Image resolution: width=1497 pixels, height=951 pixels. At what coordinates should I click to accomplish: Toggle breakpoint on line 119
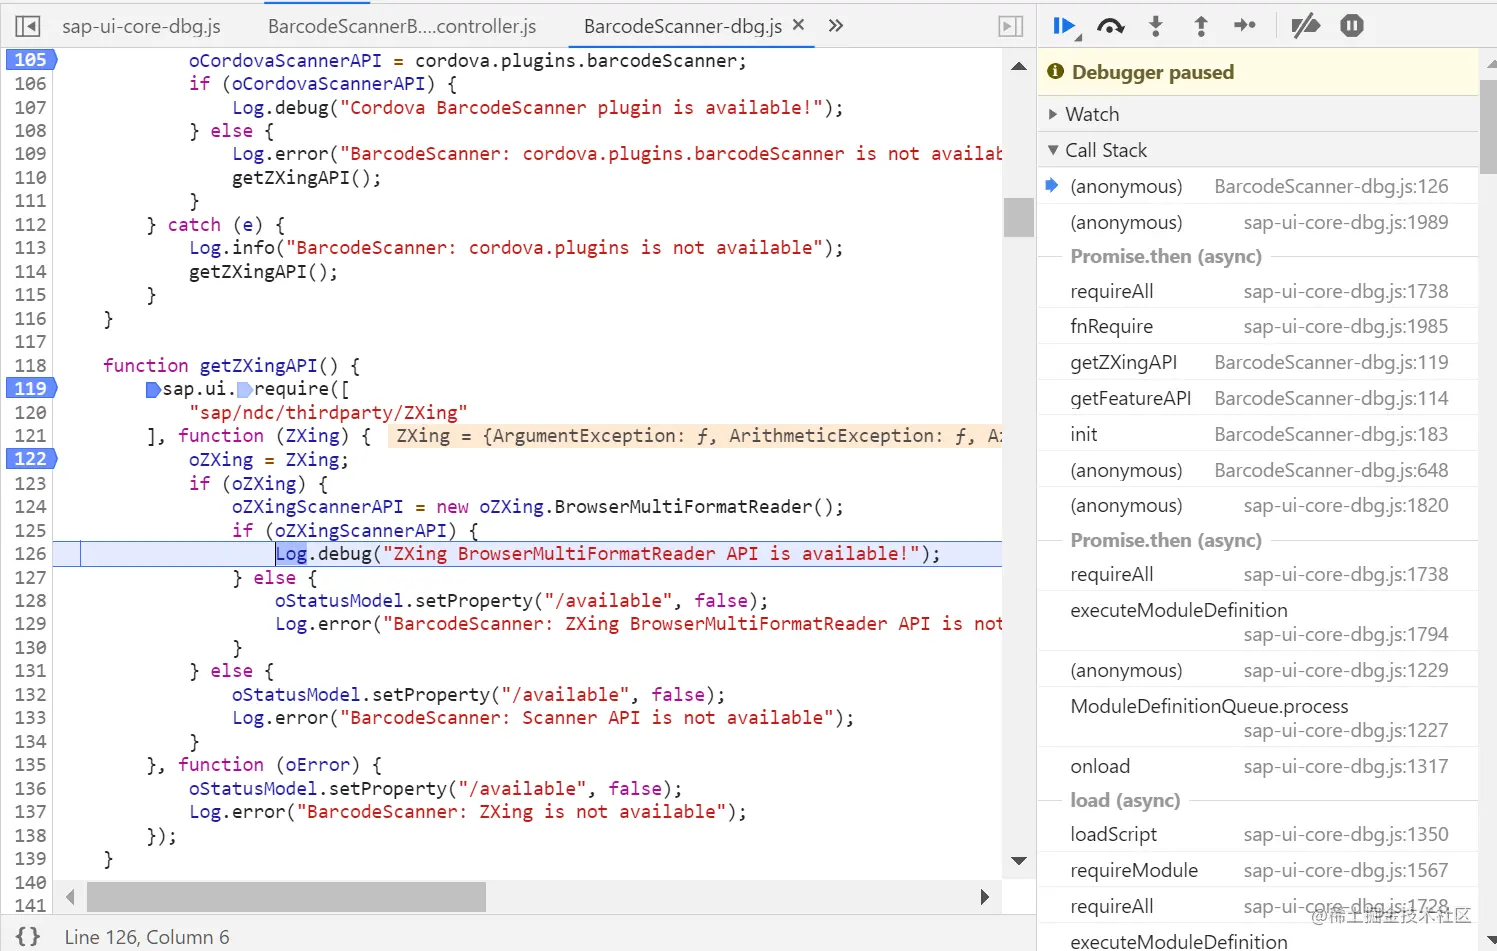[31, 388]
